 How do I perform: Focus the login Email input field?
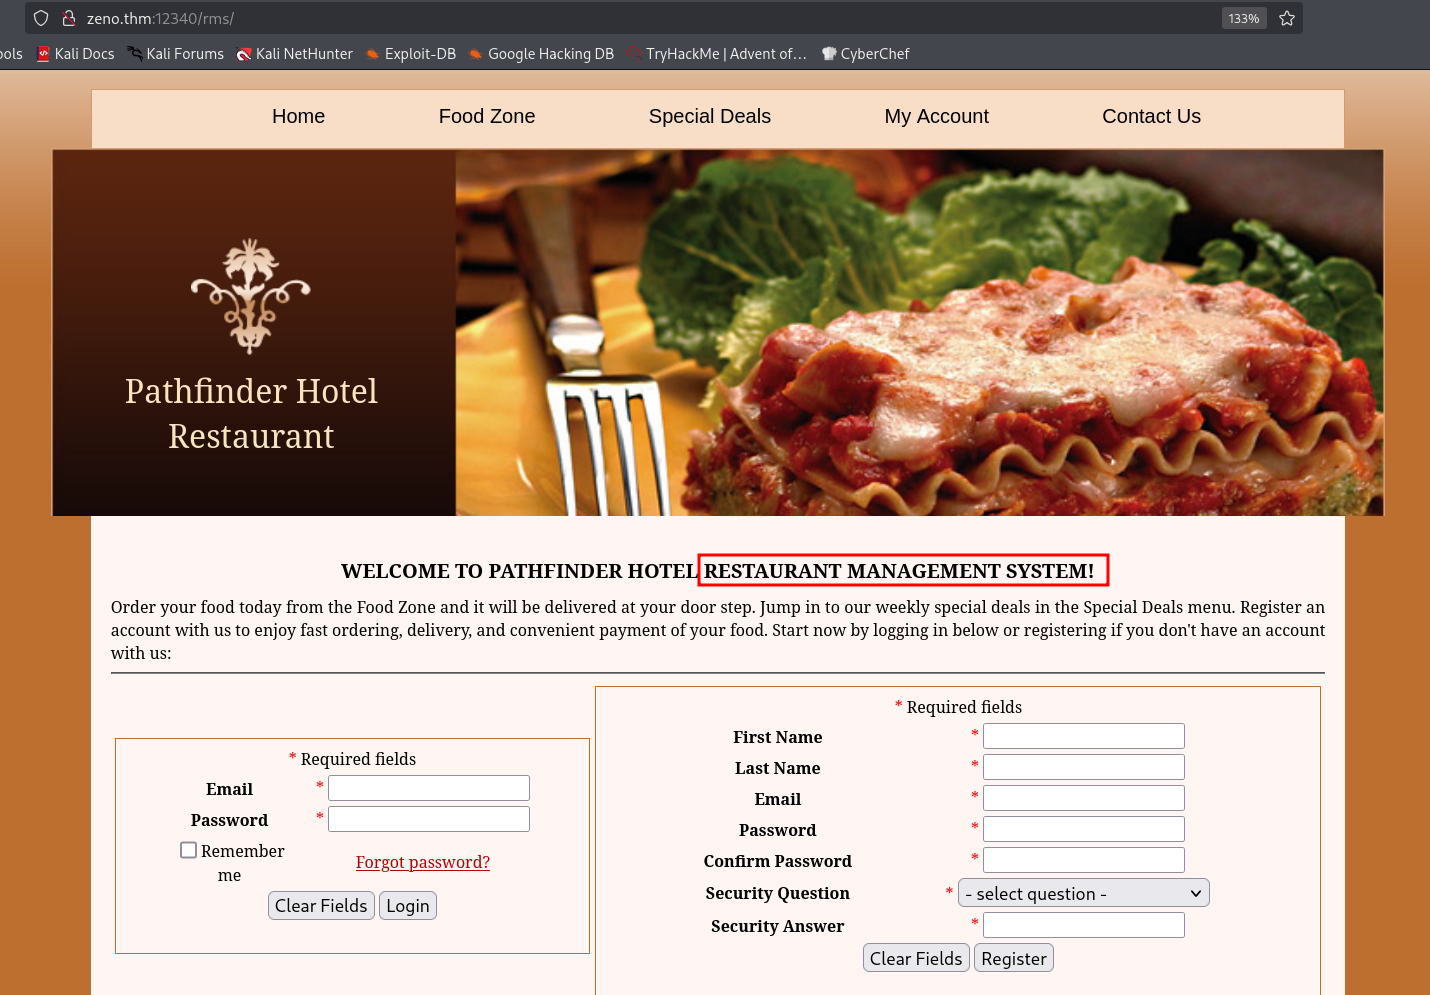[x=429, y=788]
